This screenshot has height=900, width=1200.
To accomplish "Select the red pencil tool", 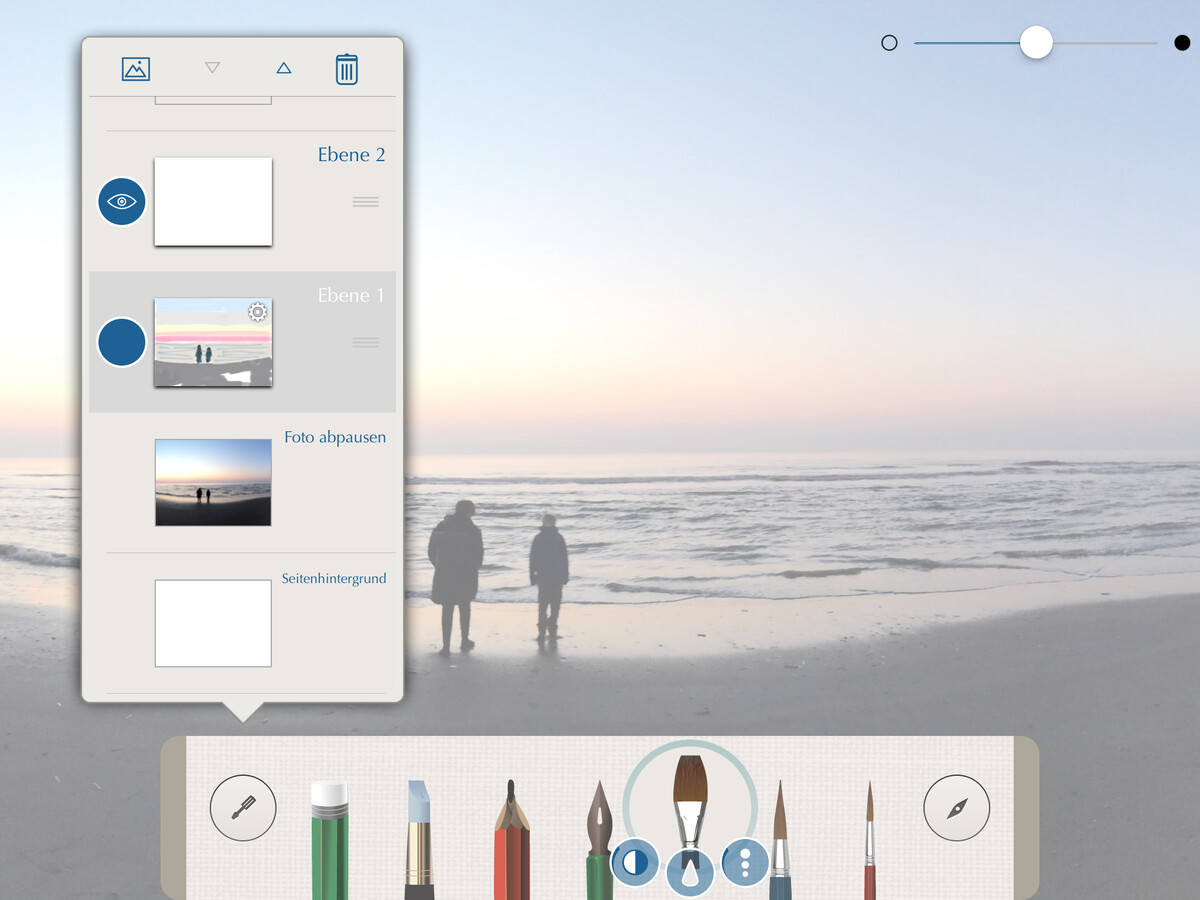I will pyautogui.click(x=511, y=840).
